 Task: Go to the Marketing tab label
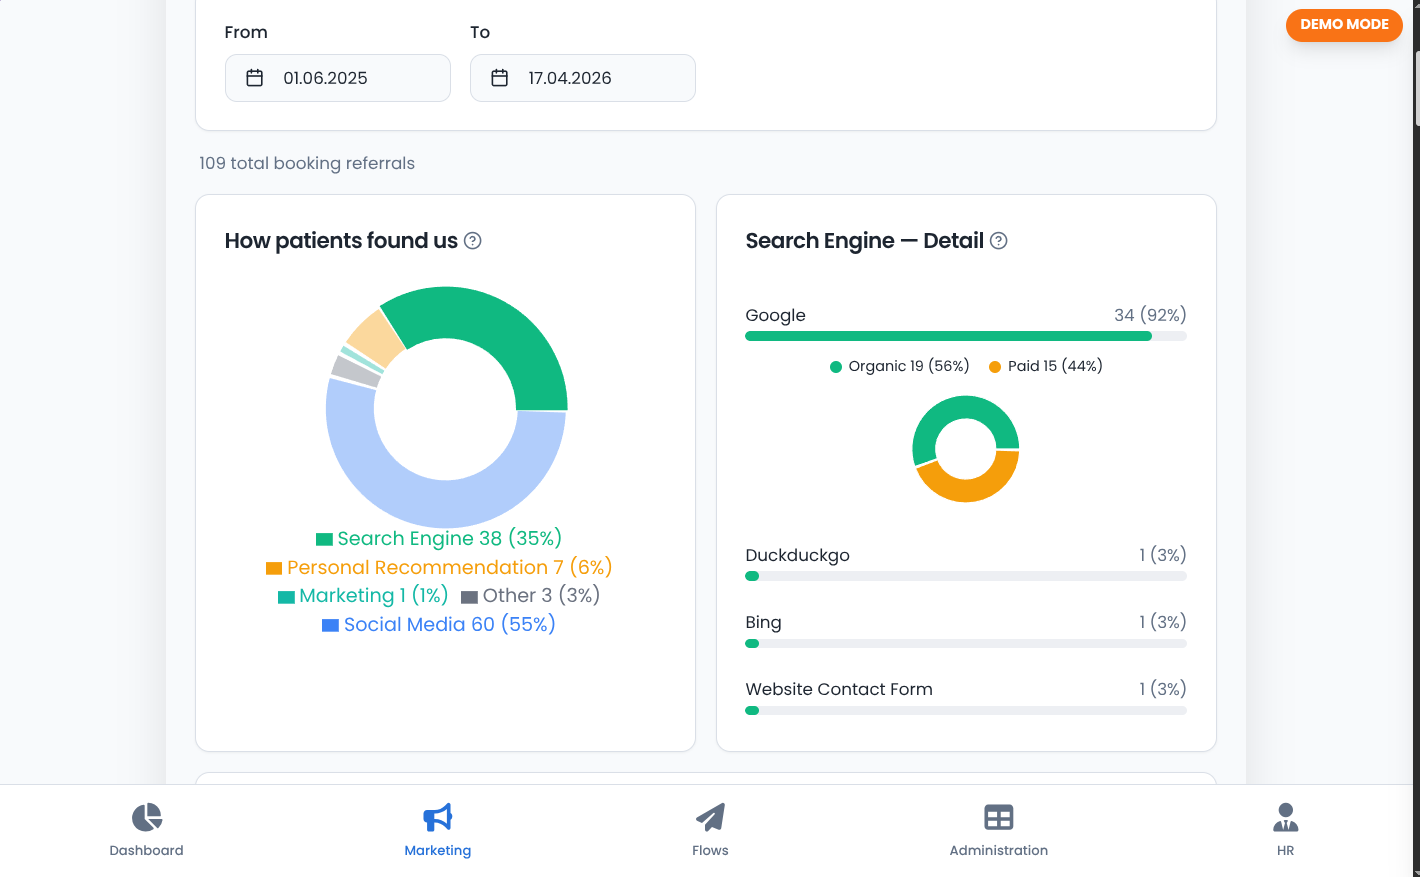438,851
